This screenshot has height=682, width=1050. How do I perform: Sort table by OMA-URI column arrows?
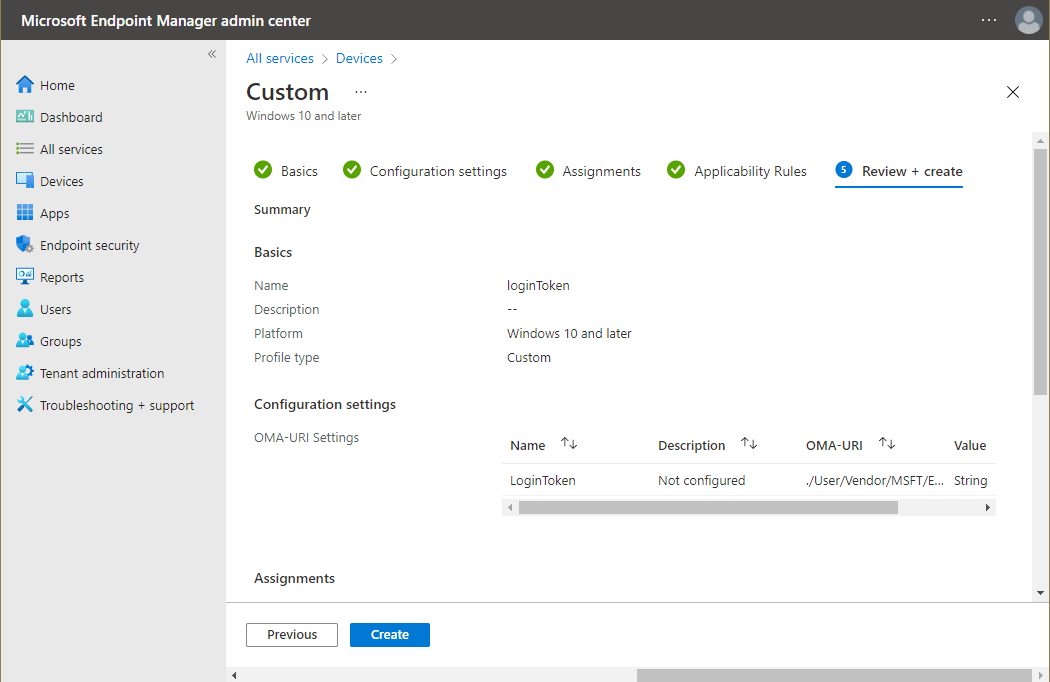coord(887,444)
